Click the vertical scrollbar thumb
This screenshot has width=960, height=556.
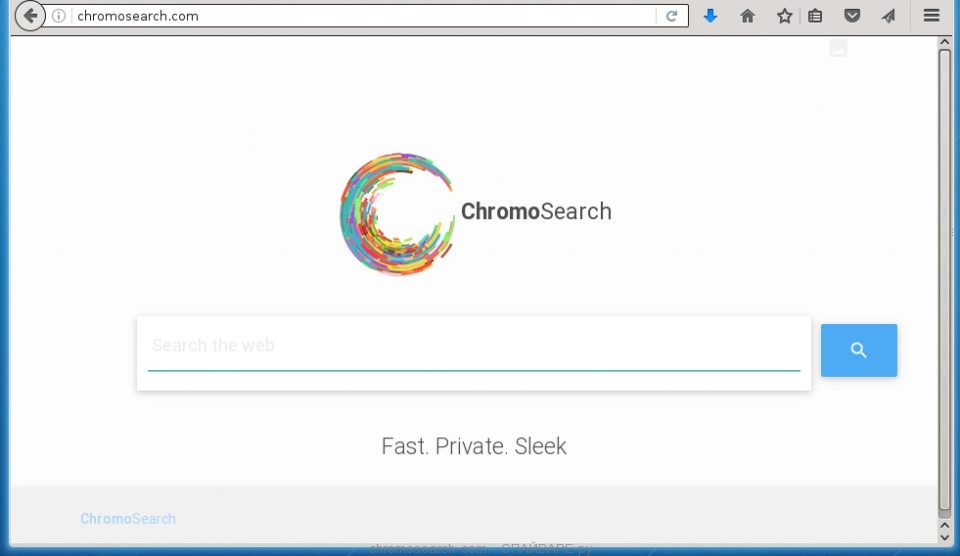[x=945, y=279]
